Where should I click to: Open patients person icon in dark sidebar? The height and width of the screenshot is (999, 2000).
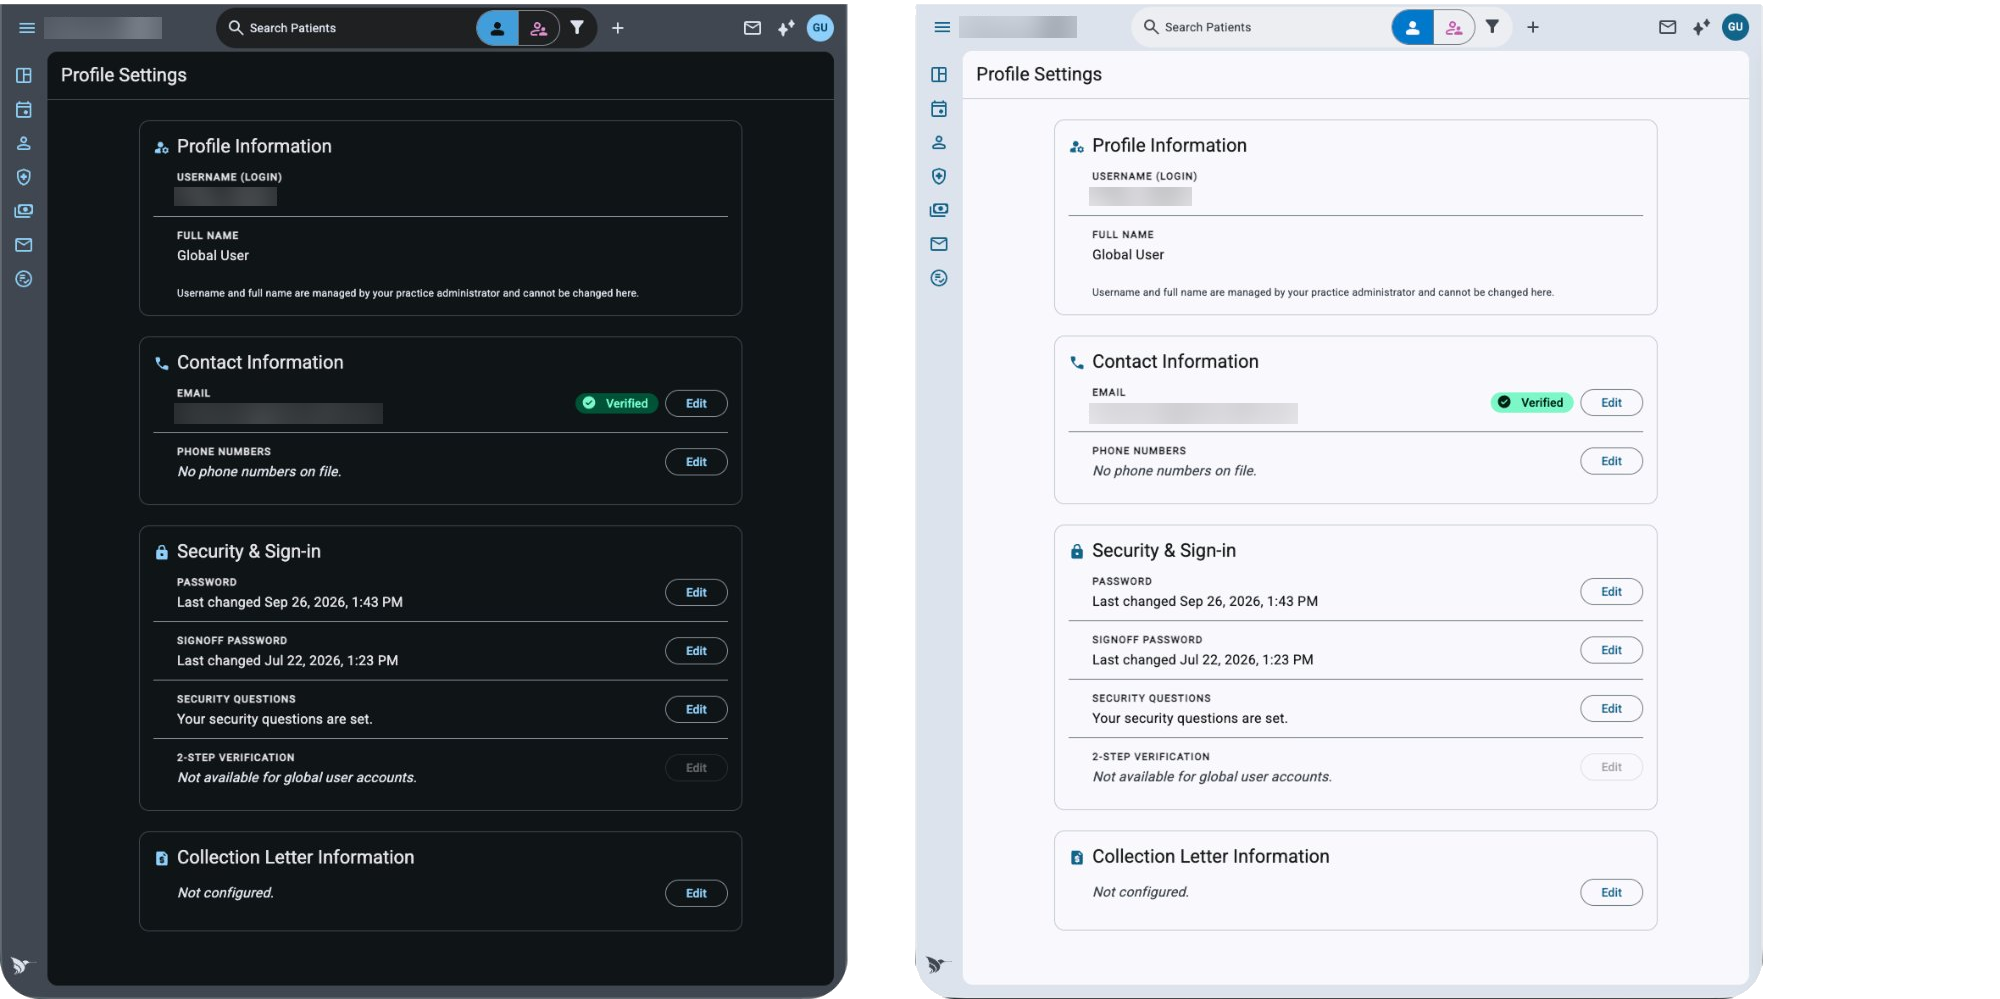click(x=24, y=143)
